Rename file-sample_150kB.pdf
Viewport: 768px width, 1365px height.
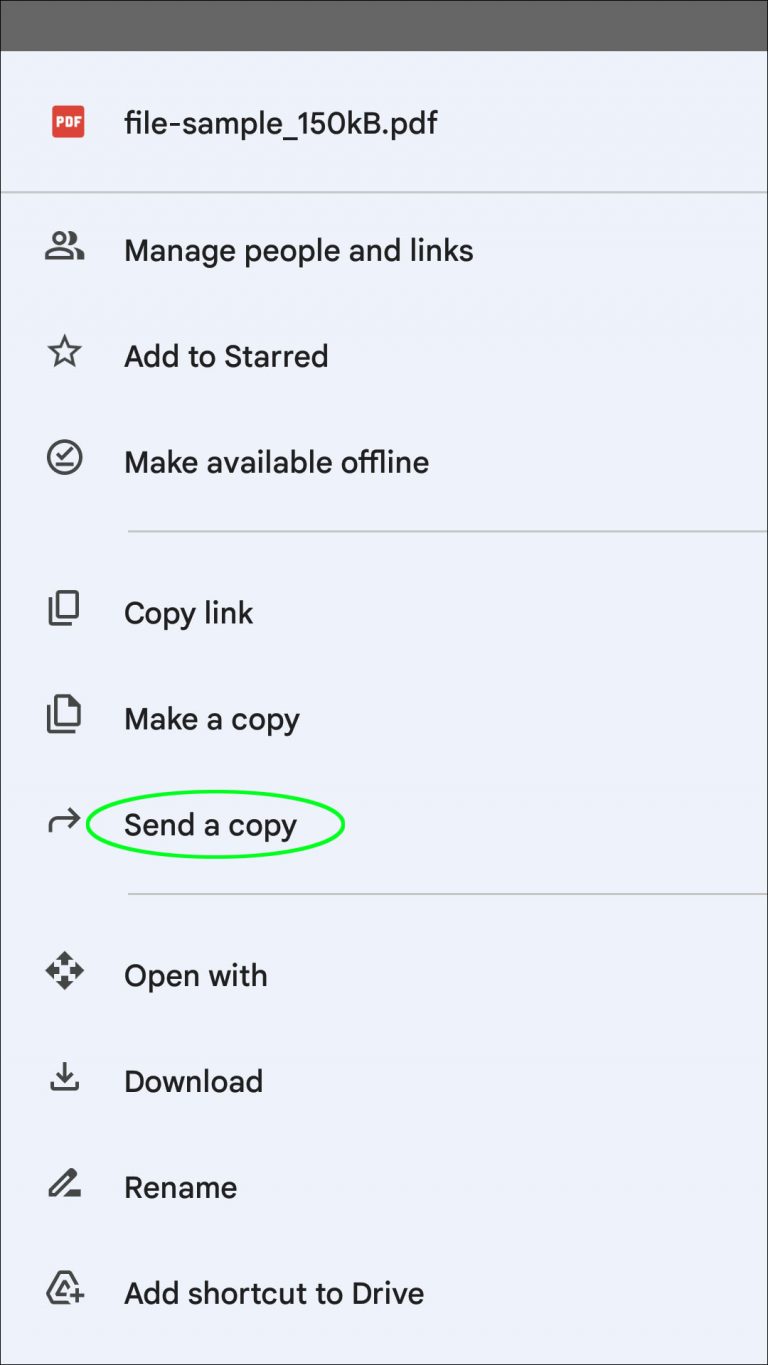click(x=181, y=1187)
